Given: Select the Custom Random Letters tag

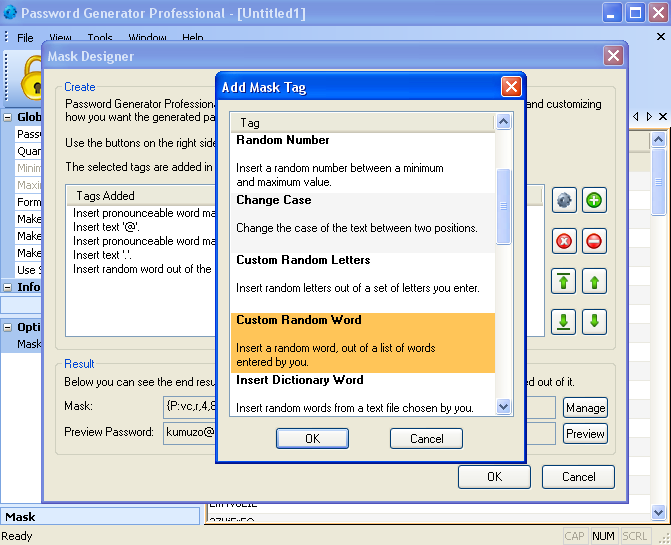Looking at the screenshot, I should pyautogui.click(x=363, y=283).
